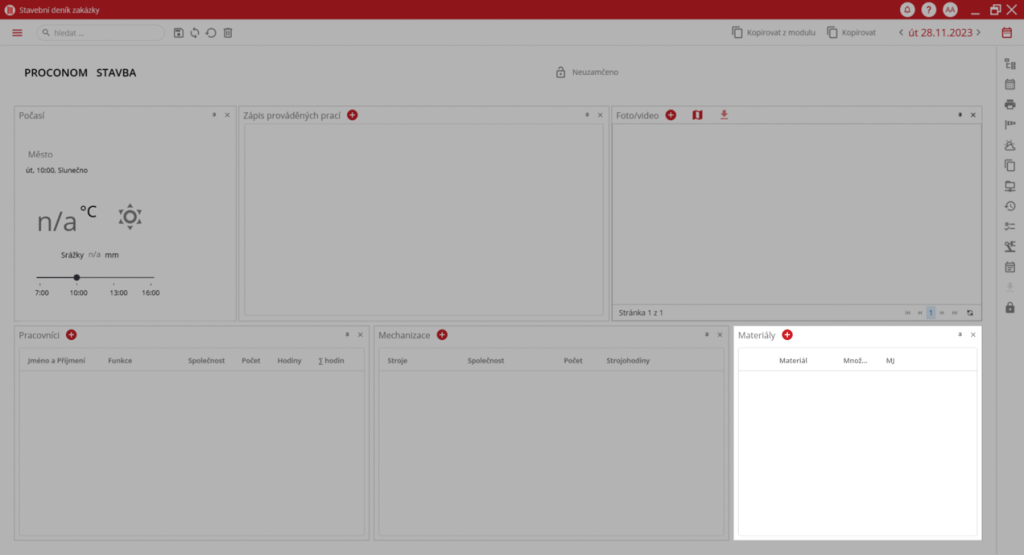1024x555 pixels.
Task: Pin the Počasí weather panel
Action: 214,115
